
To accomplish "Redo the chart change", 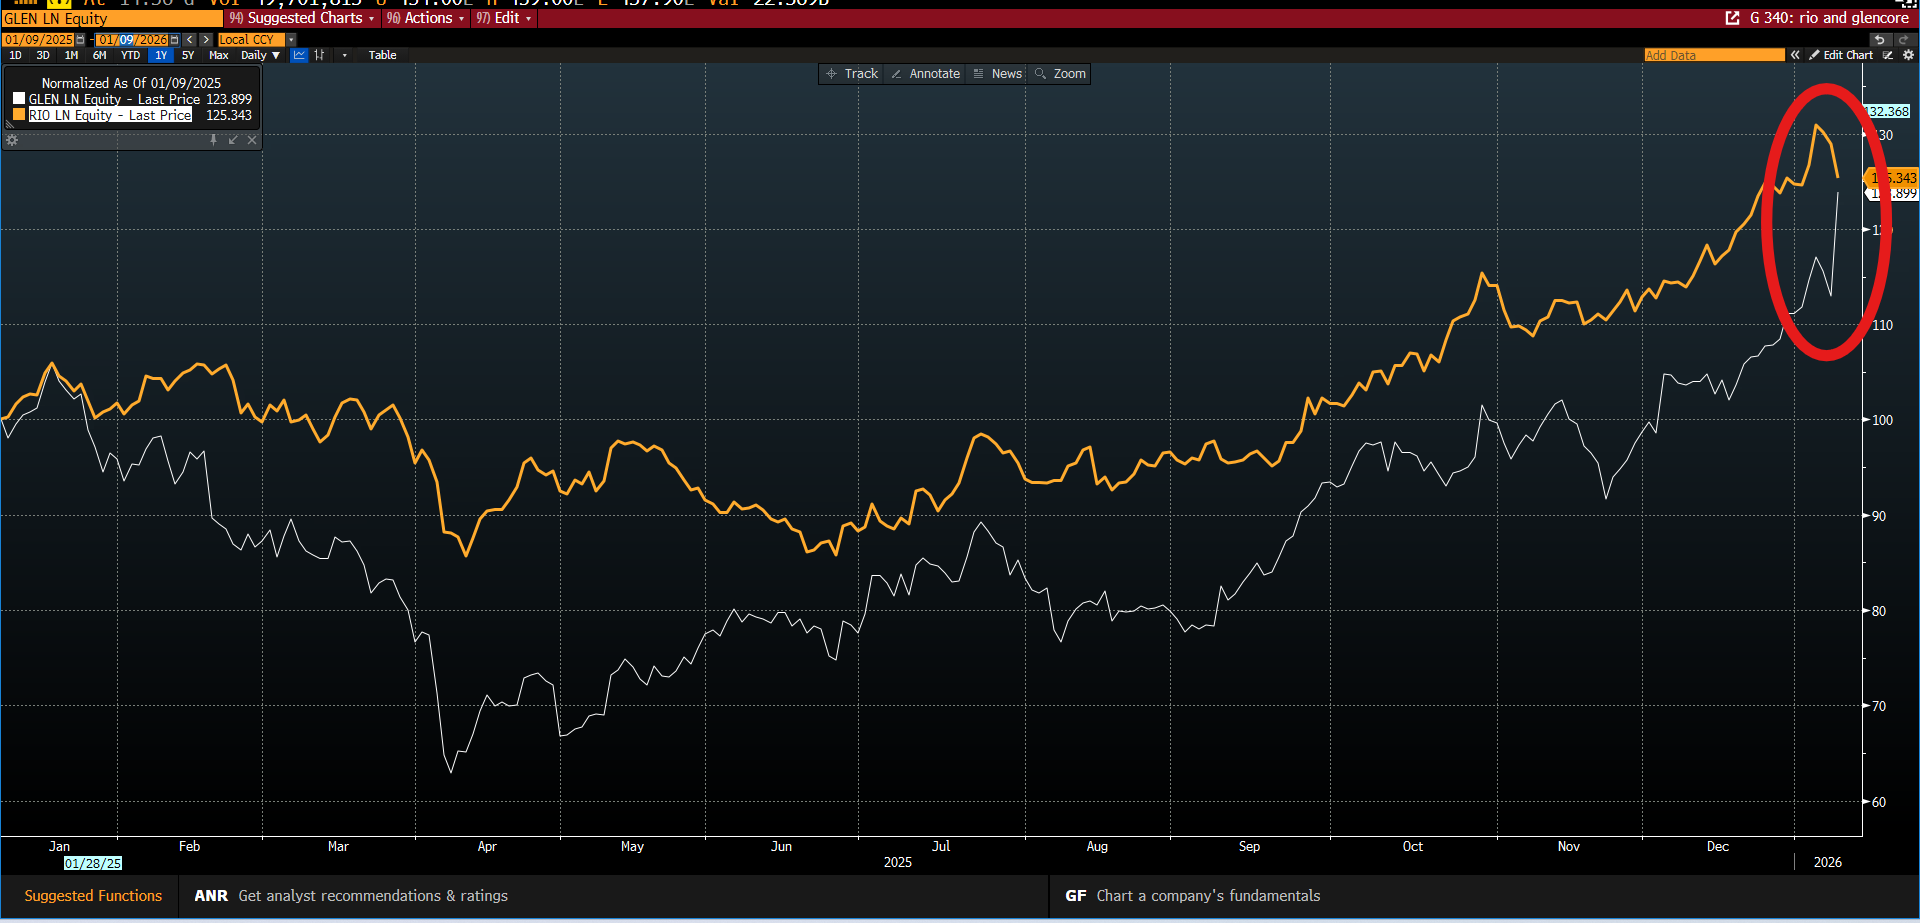I will [1903, 40].
